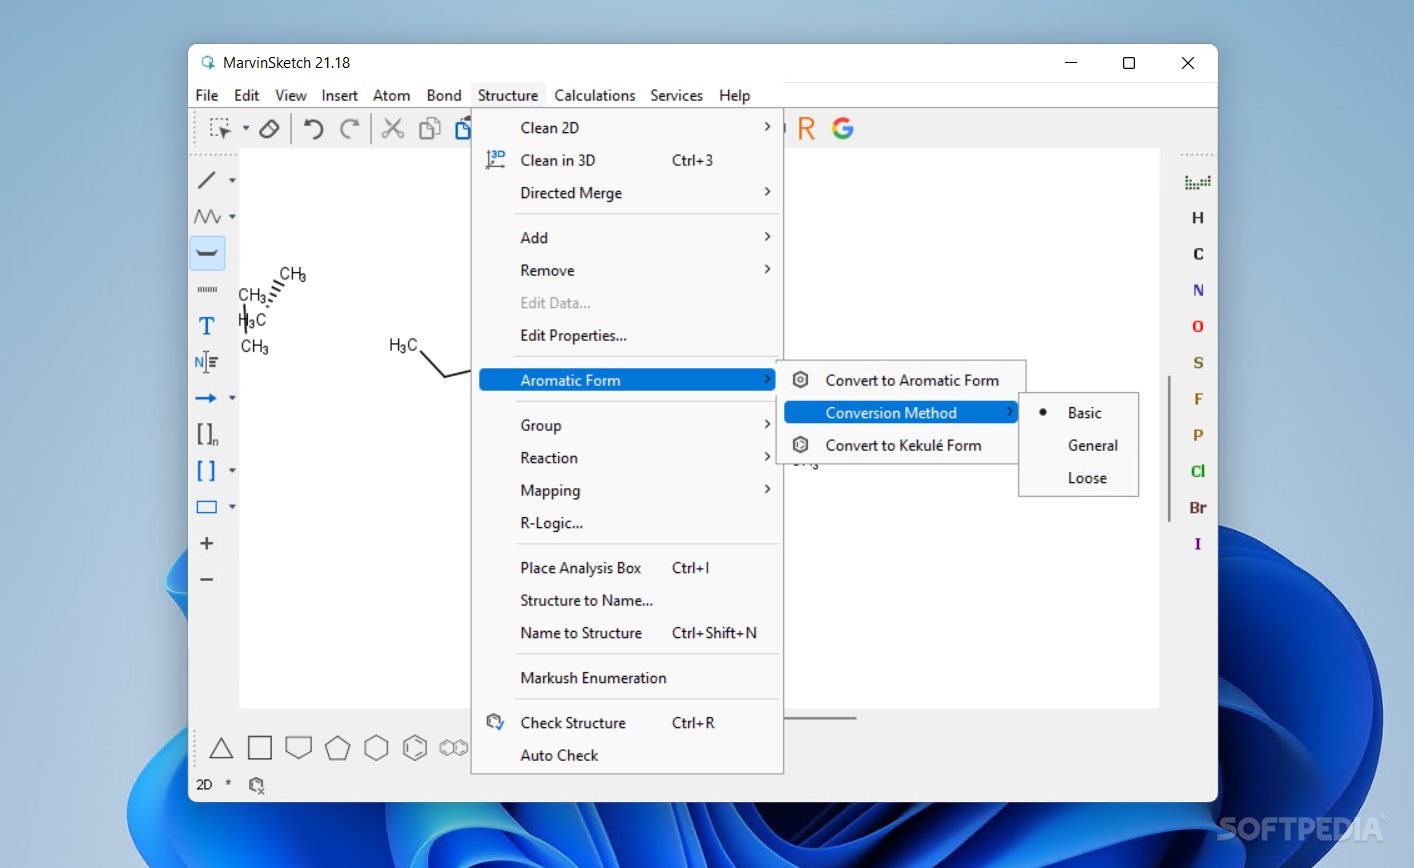
Task: Insert cyclohexane hexagon template
Action: [376, 748]
